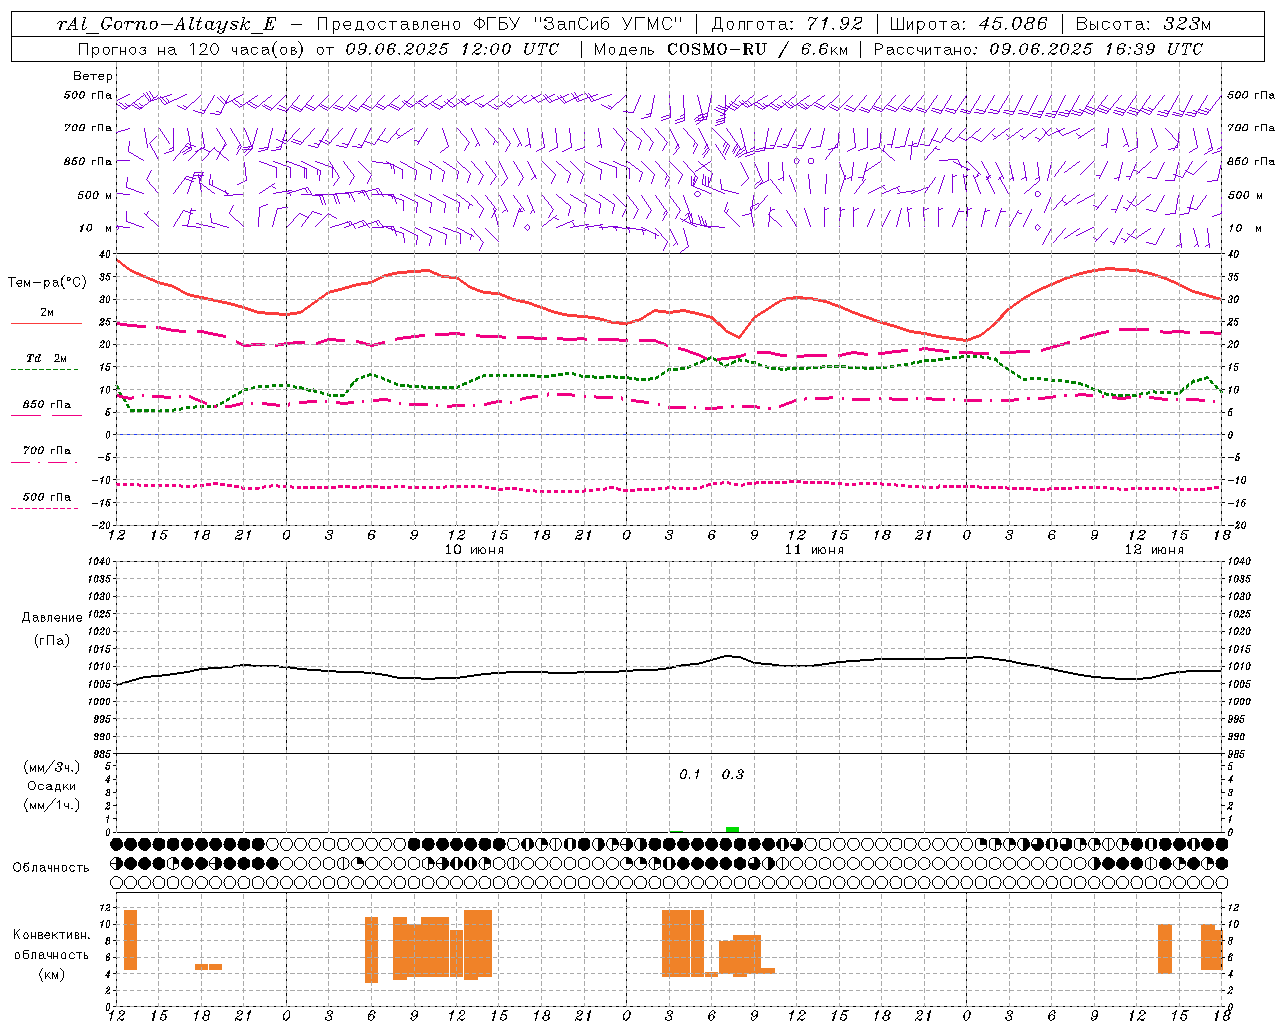This screenshot has width=1280, height=1024.
Task: Click 40 on the right temperature axis
Action: pyautogui.click(x=1234, y=255)
